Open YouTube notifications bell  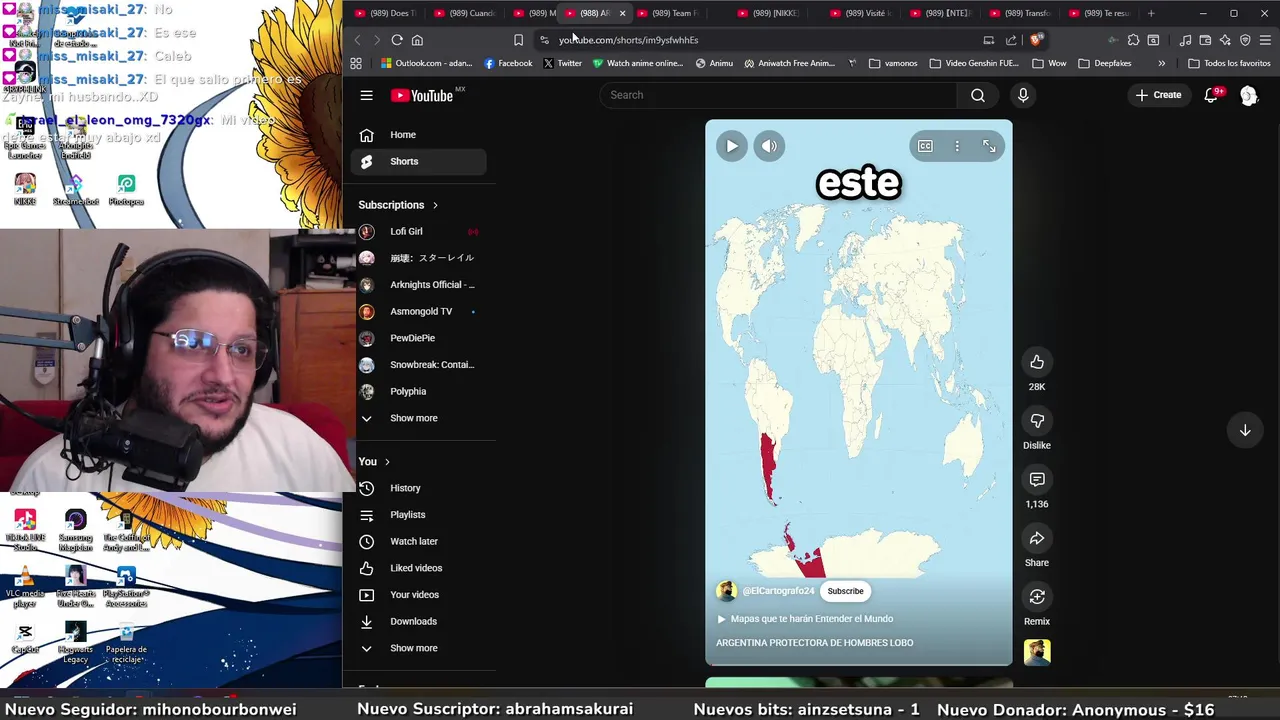point(1211,95)
